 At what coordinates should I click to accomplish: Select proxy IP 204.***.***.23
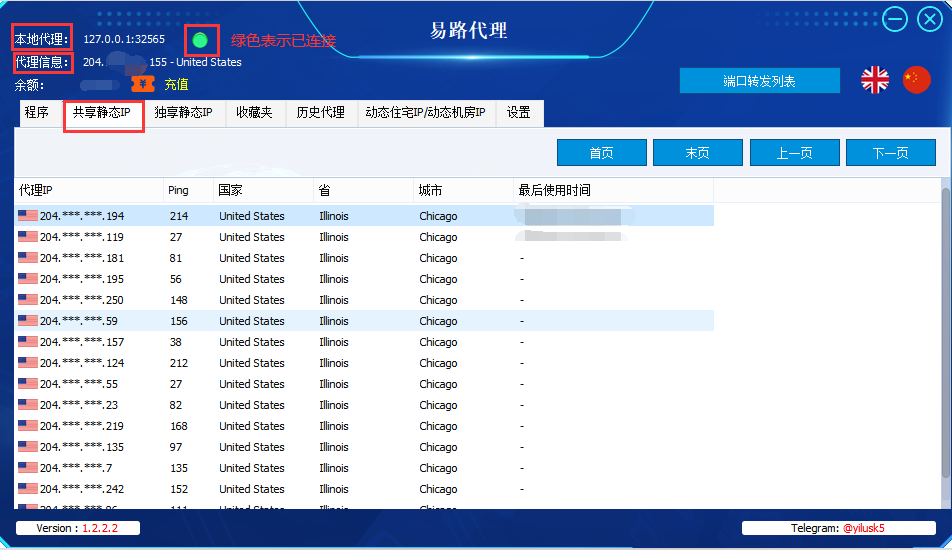79,405
